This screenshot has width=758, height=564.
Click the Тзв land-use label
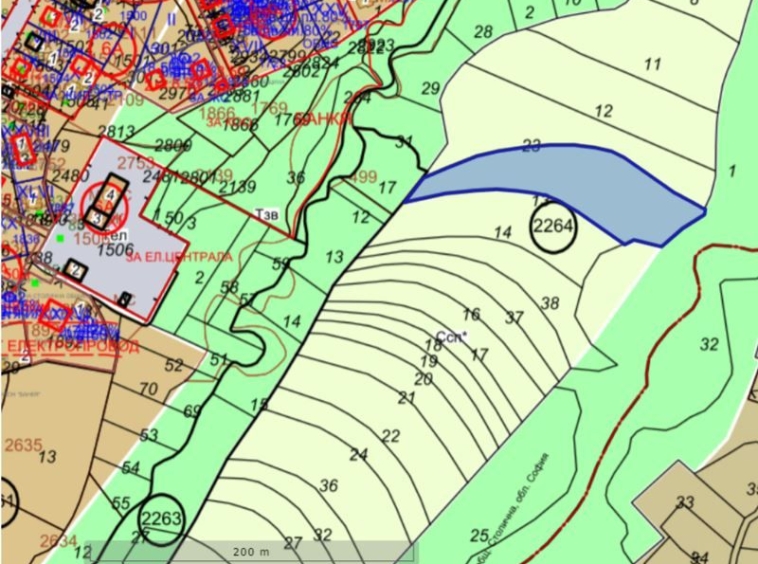click(266, 215)
